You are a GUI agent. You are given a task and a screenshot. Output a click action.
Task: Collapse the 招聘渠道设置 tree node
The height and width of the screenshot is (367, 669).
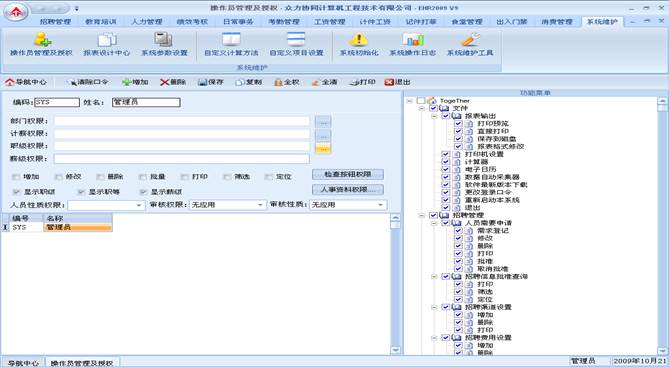(x=434, y=307)
